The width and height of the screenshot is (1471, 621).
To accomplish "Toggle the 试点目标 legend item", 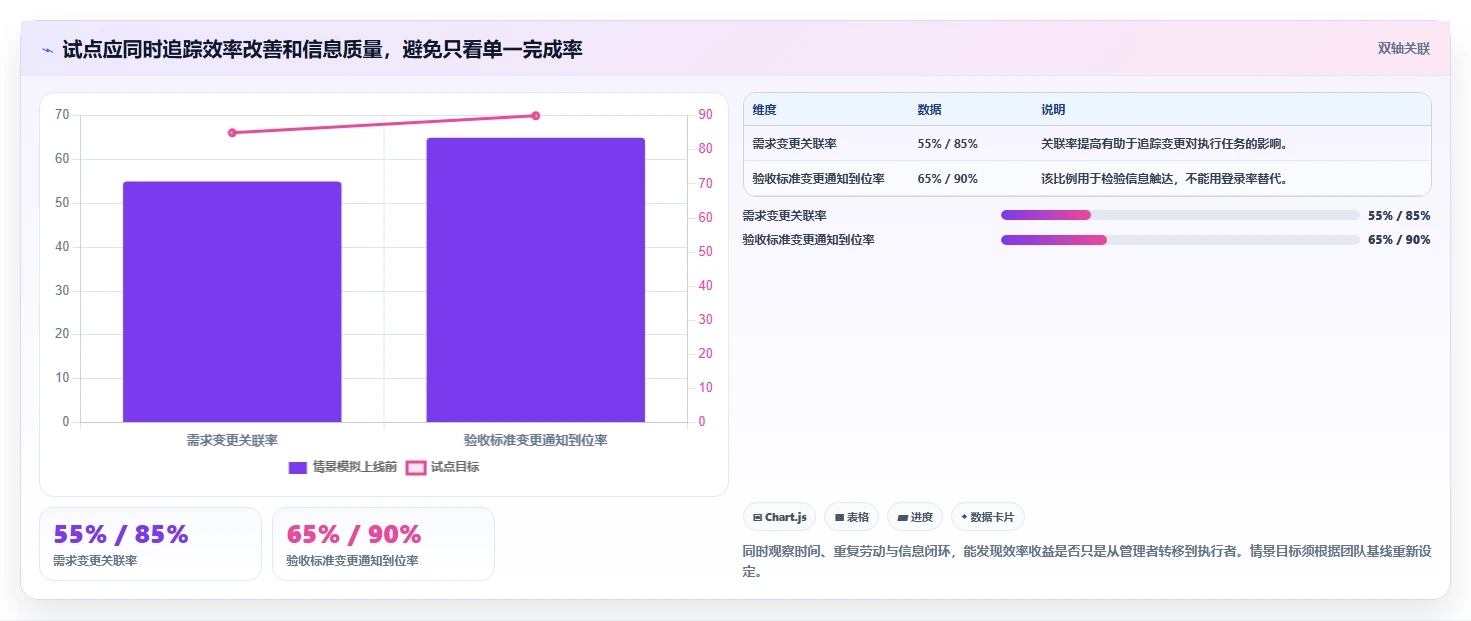I will point(443,467).
